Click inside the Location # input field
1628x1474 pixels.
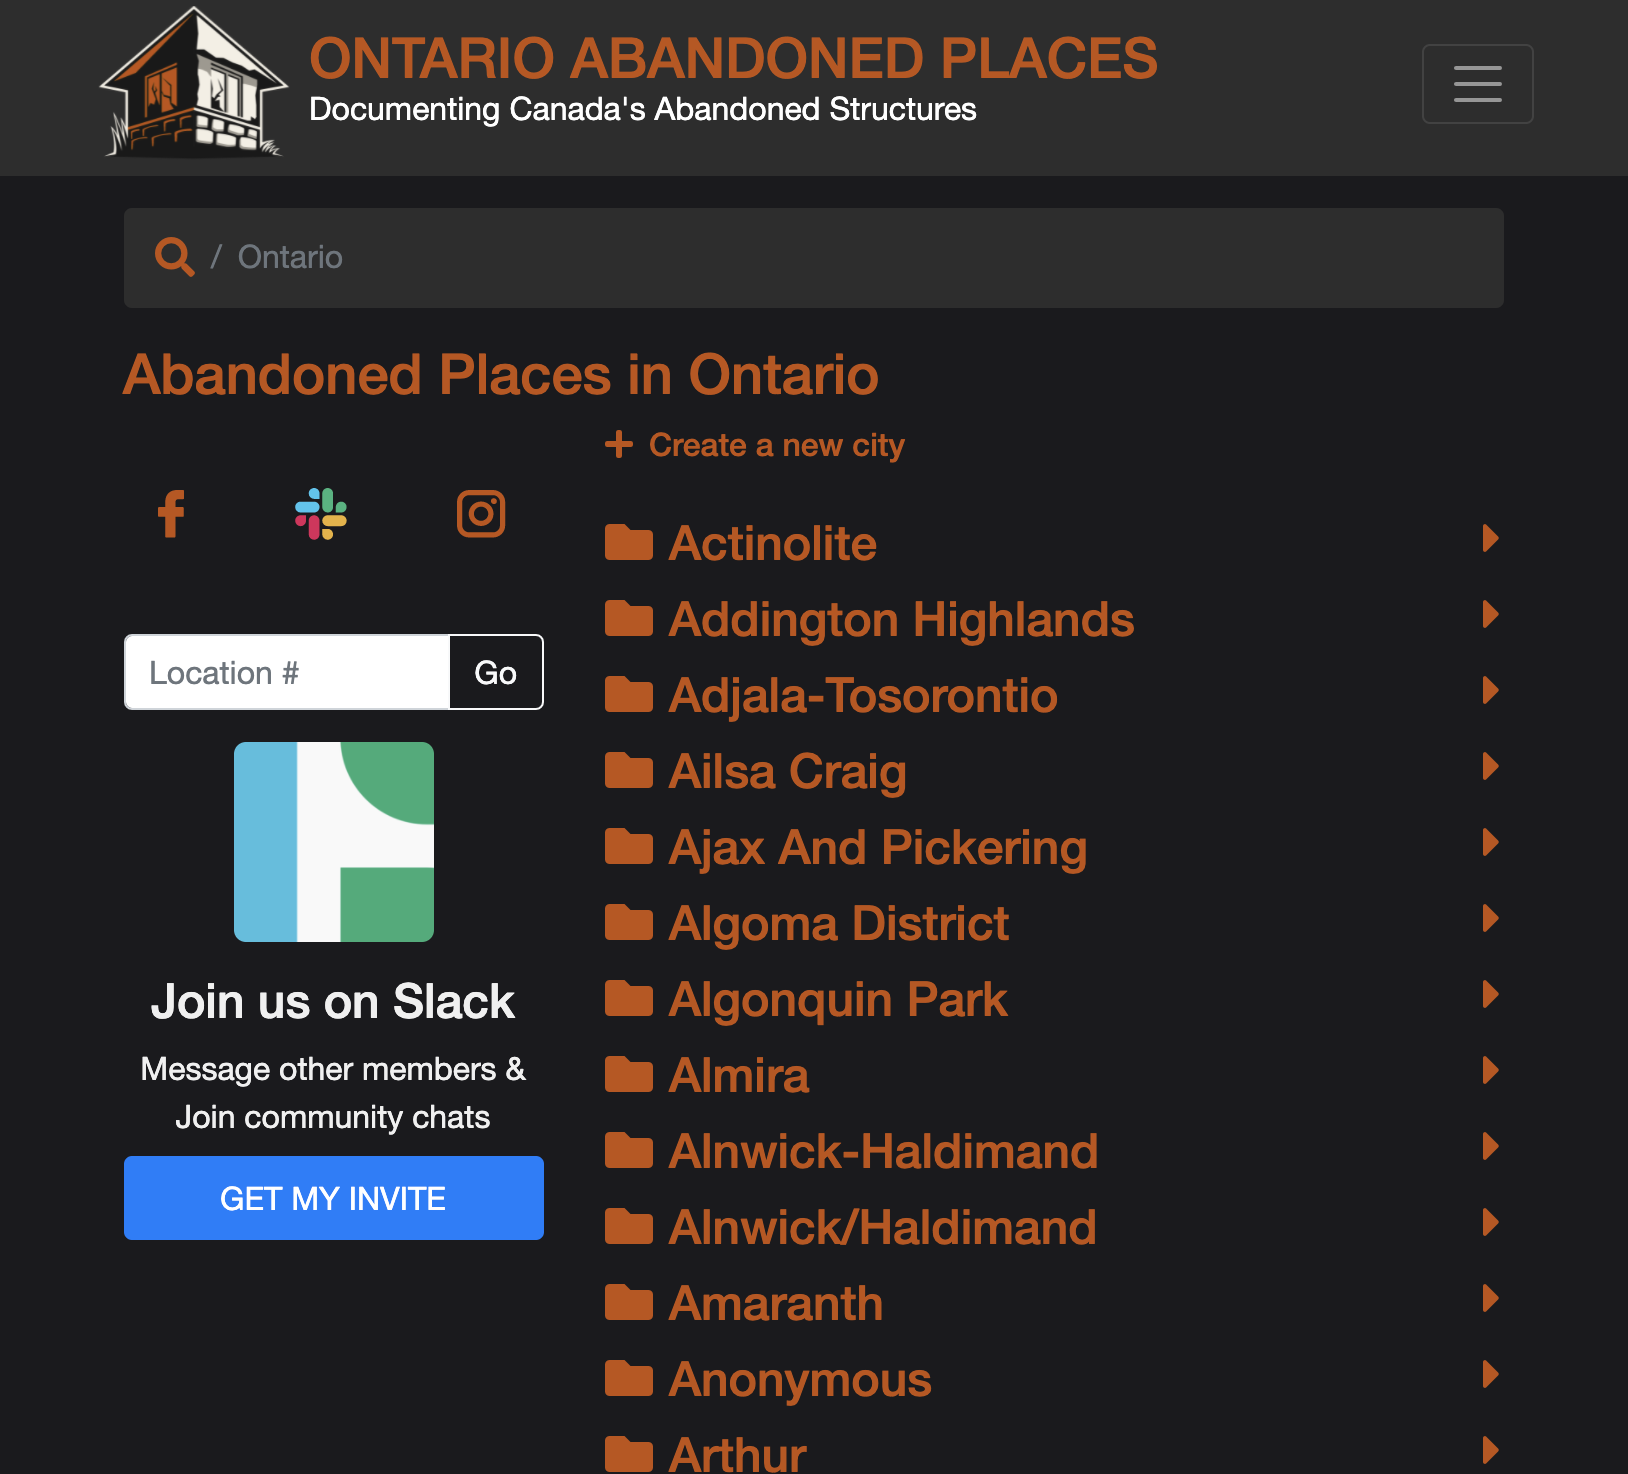[286, 671]
